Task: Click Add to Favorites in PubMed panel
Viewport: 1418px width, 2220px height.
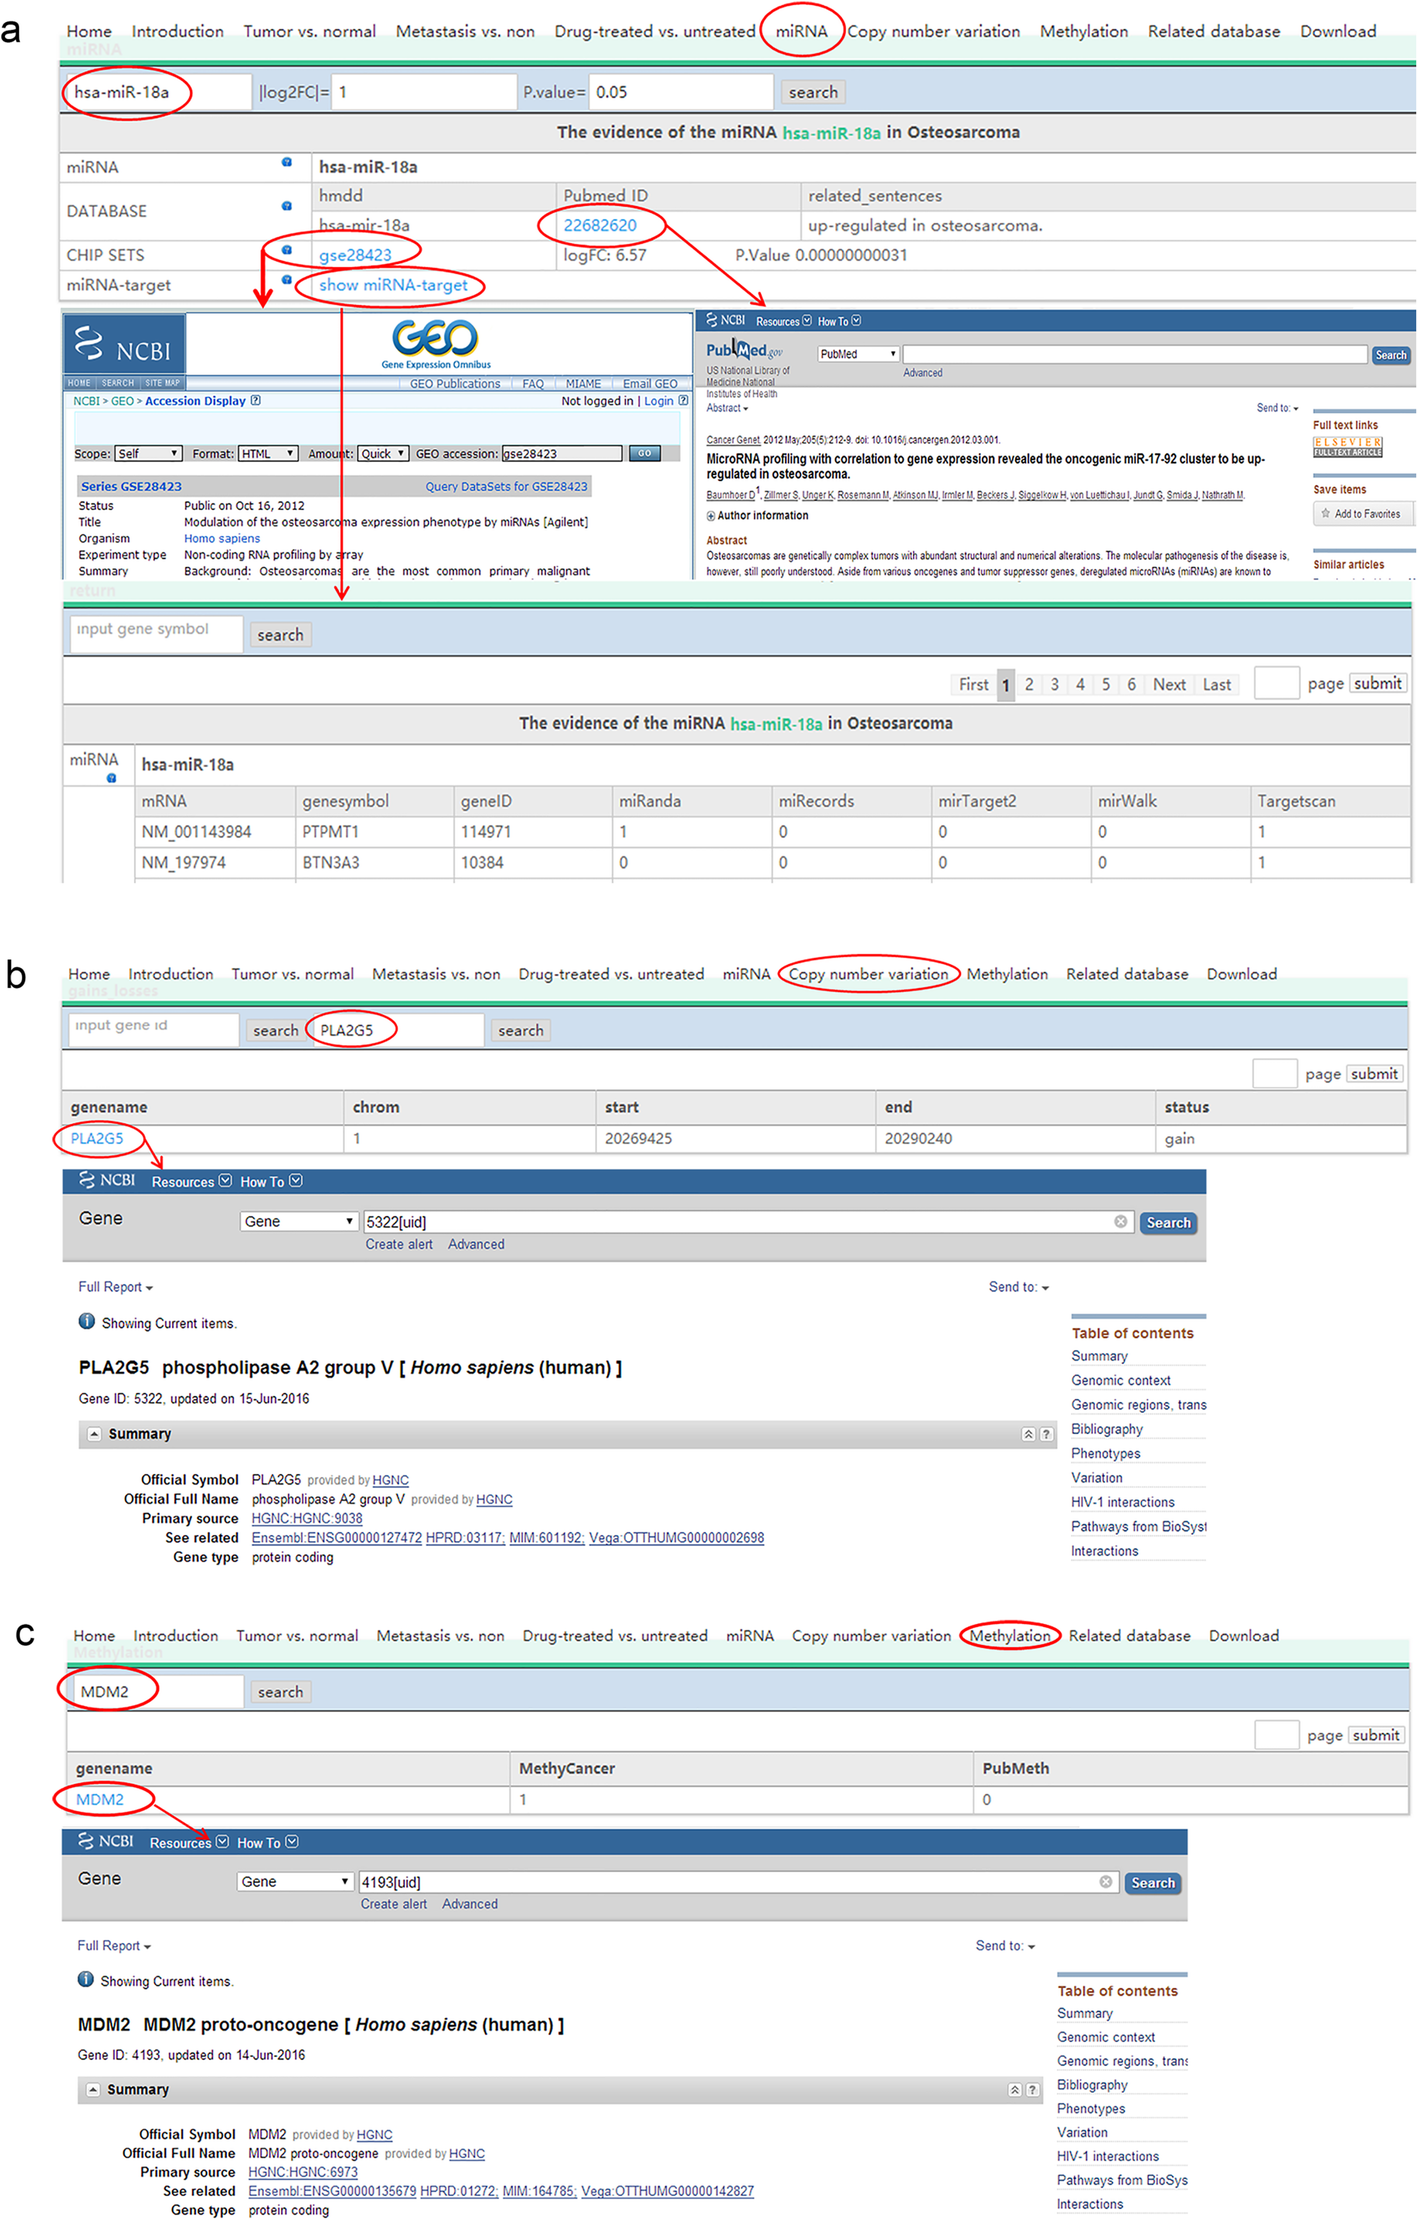Action: coord(1361,514)
